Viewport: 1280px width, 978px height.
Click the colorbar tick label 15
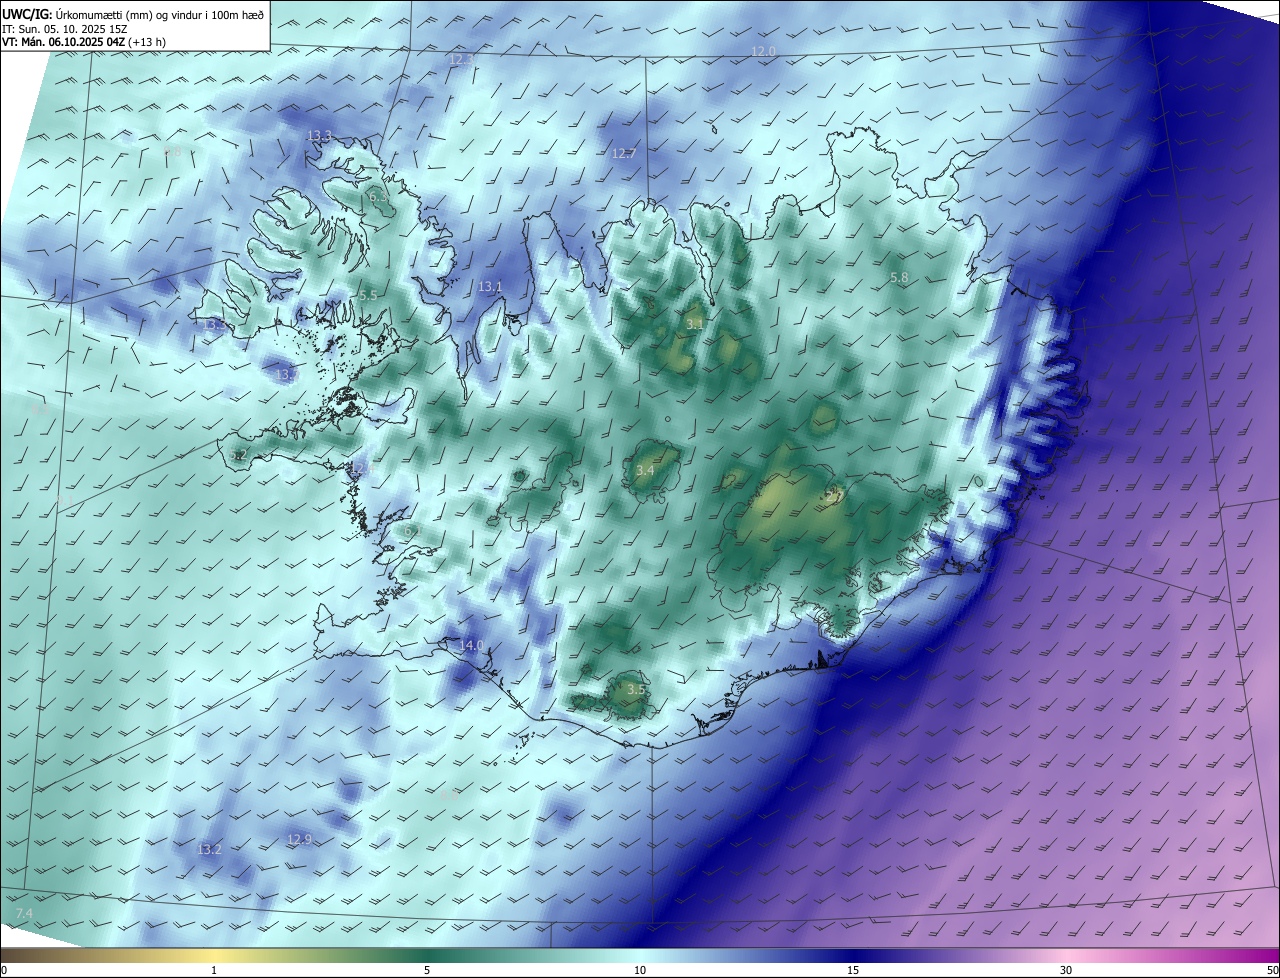point(853,970)
